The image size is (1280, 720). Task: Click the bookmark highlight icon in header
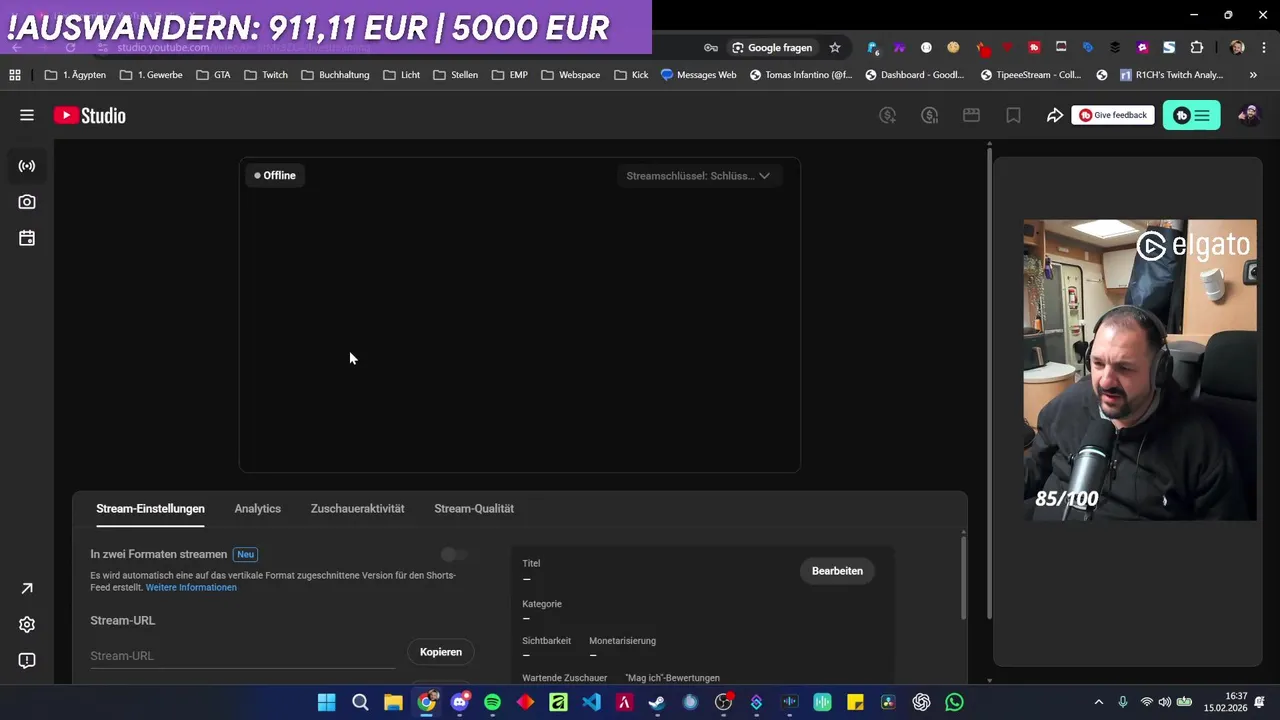pos(1013,115)
